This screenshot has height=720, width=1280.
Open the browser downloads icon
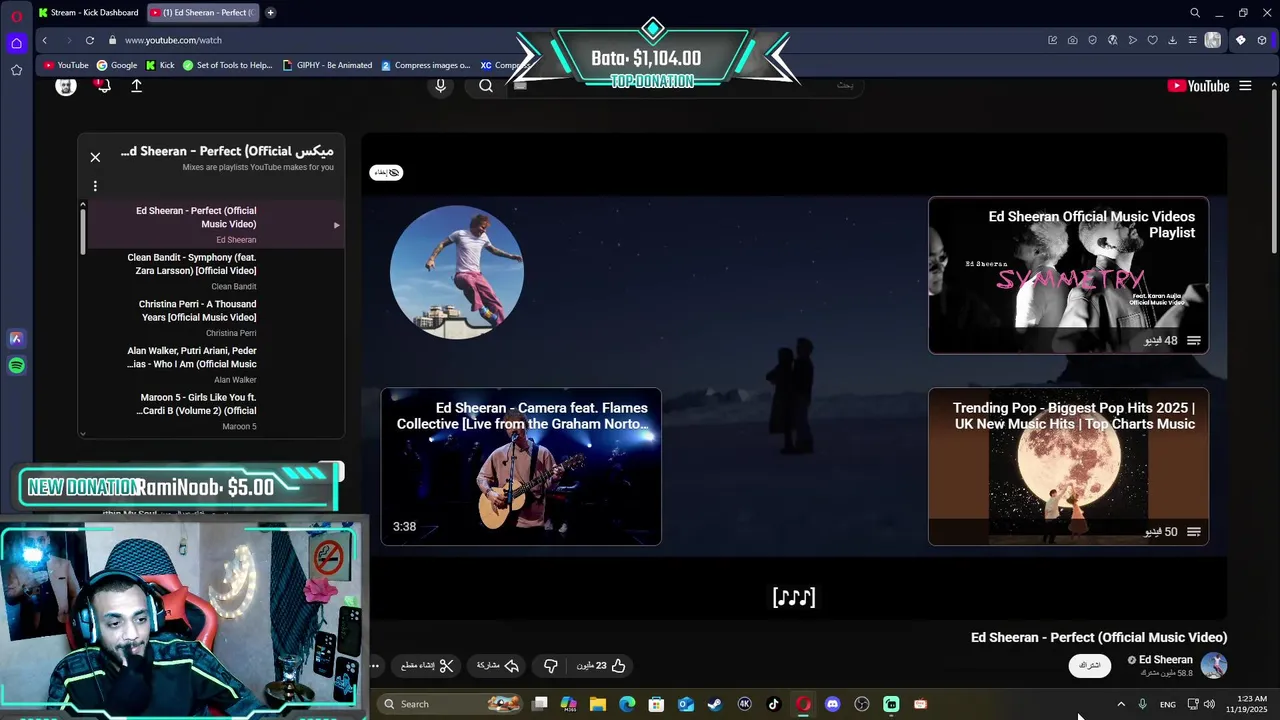point(1172,40)
